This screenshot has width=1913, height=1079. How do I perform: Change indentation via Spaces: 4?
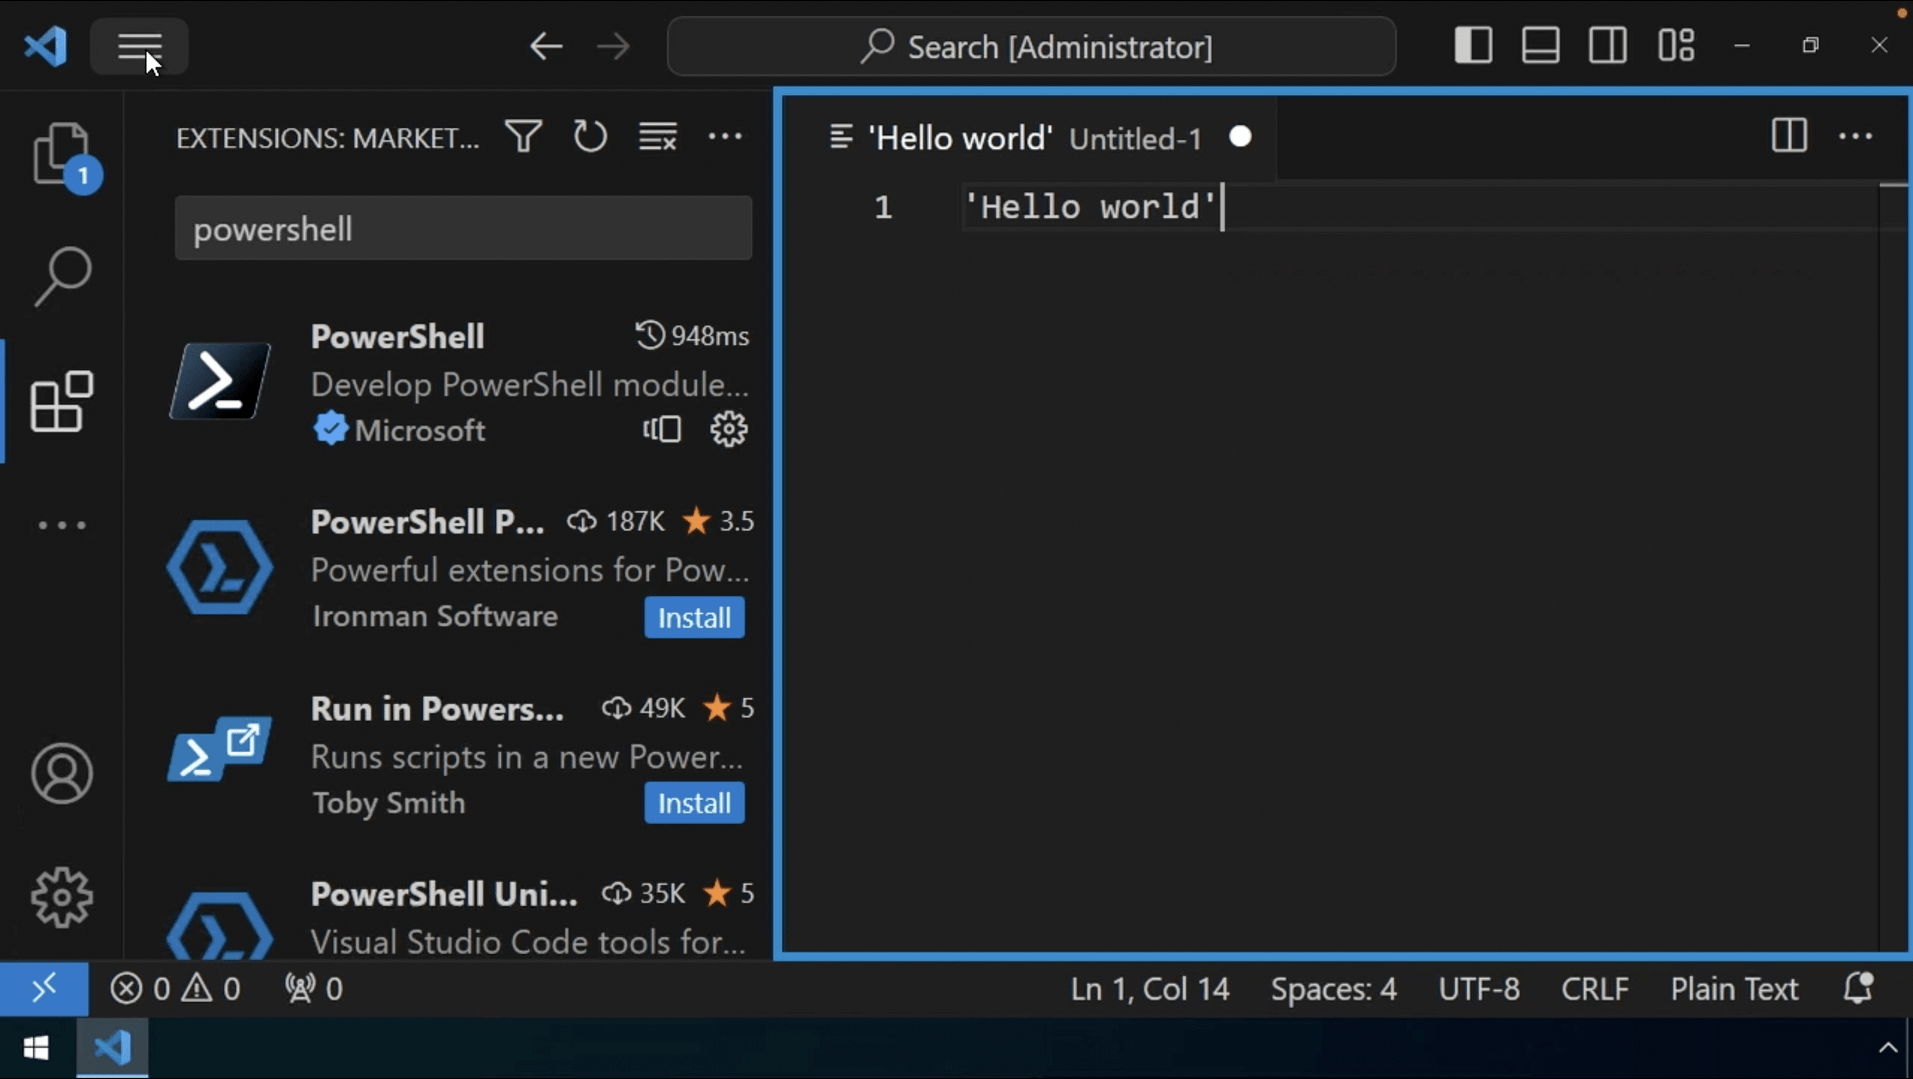[1333, 989]
